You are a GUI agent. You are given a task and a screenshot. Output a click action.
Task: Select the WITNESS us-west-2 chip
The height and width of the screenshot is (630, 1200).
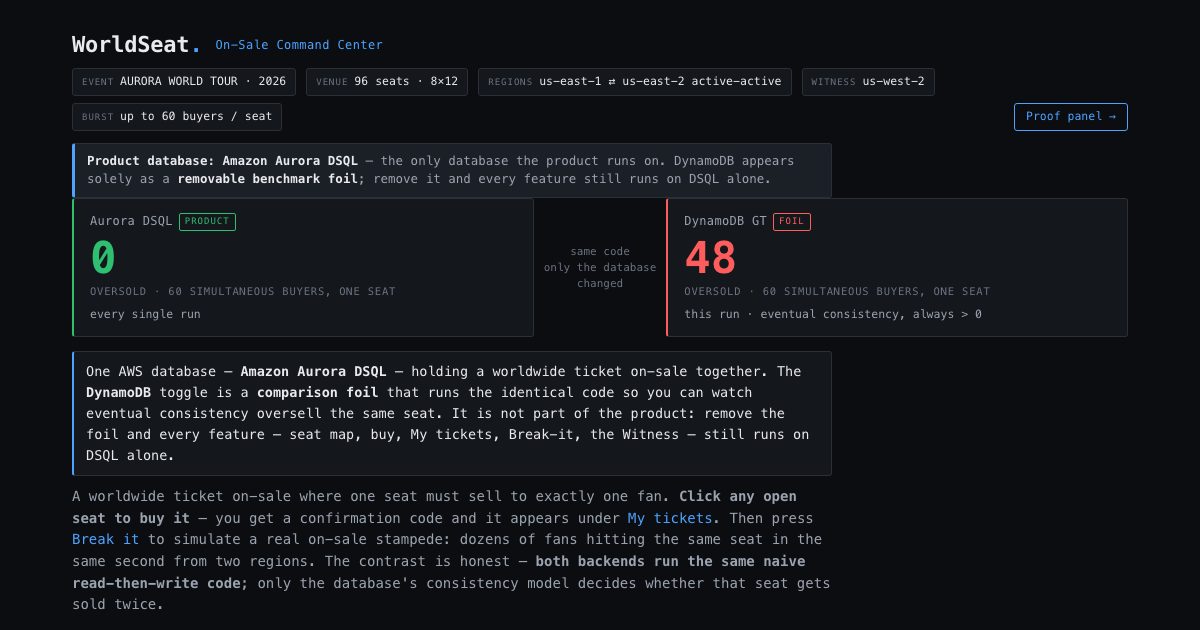pyautogui.click(x=868, y=82)
